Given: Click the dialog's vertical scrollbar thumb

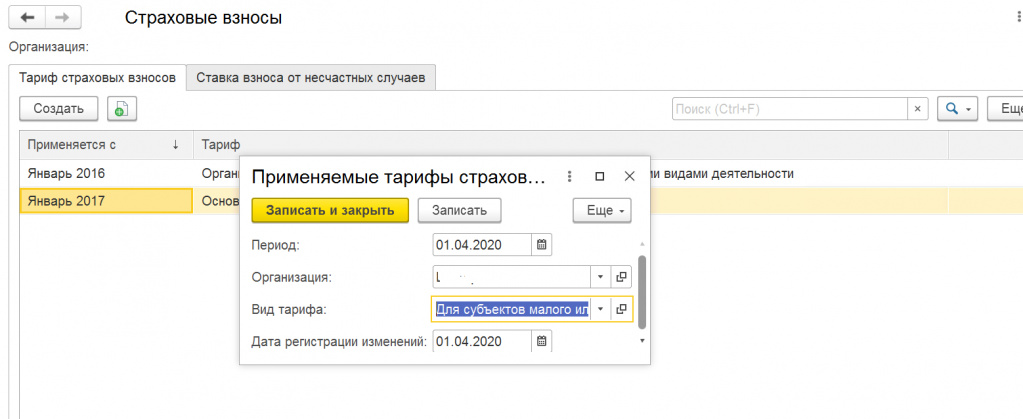Looking at the screenshot, I should click(642, 290).
